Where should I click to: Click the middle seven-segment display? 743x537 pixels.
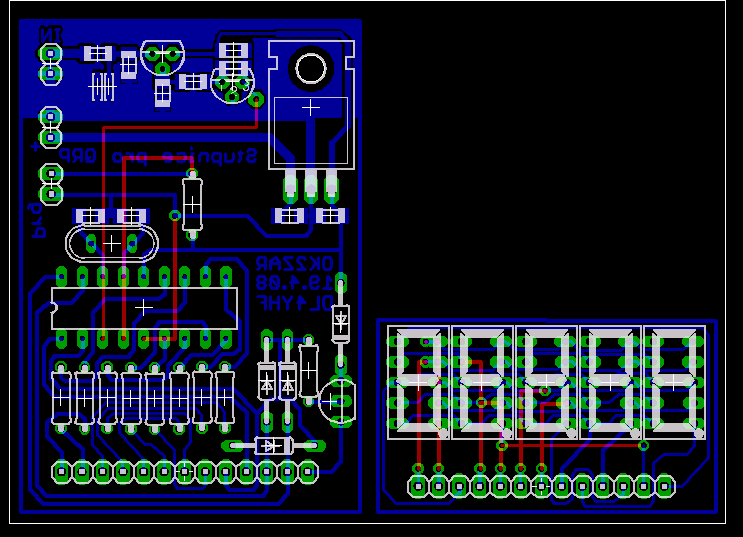[x=546, y=382]
